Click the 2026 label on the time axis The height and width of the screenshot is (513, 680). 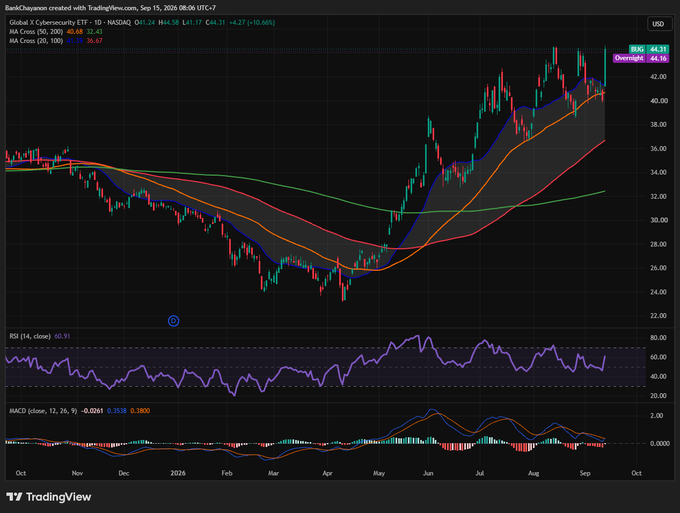[178, 473]
